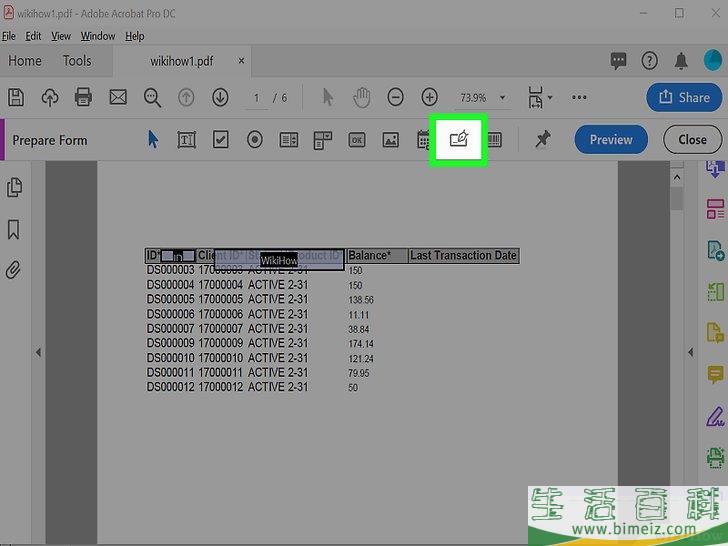The height and width of the screenshot is (546, 728).
Task: Select the hand pan tool
Action: [x=361, y=98]
